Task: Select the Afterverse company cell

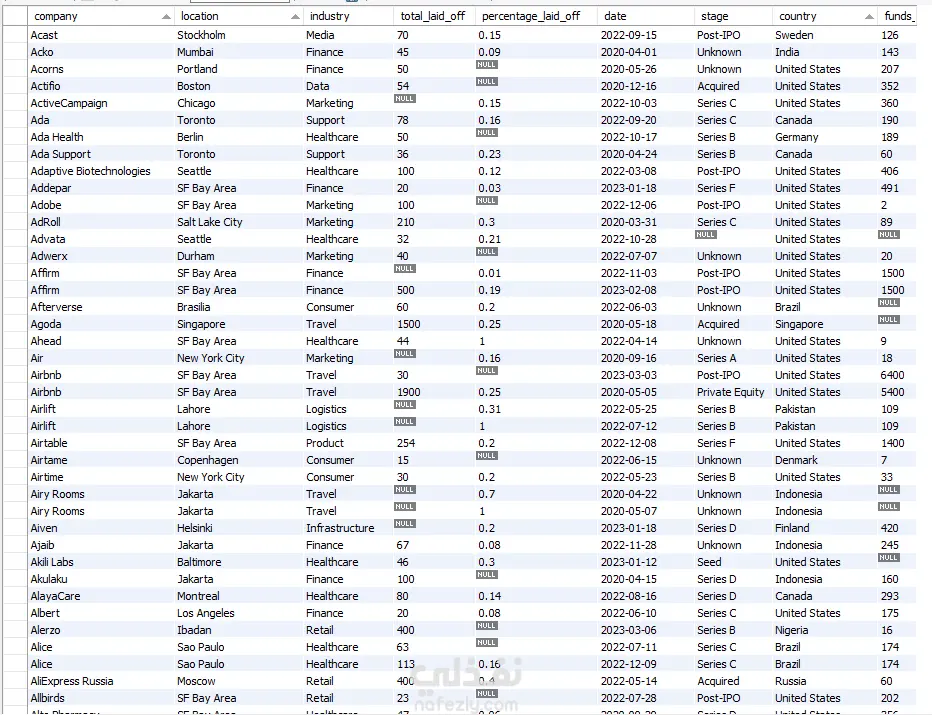Action: point(100,307)
